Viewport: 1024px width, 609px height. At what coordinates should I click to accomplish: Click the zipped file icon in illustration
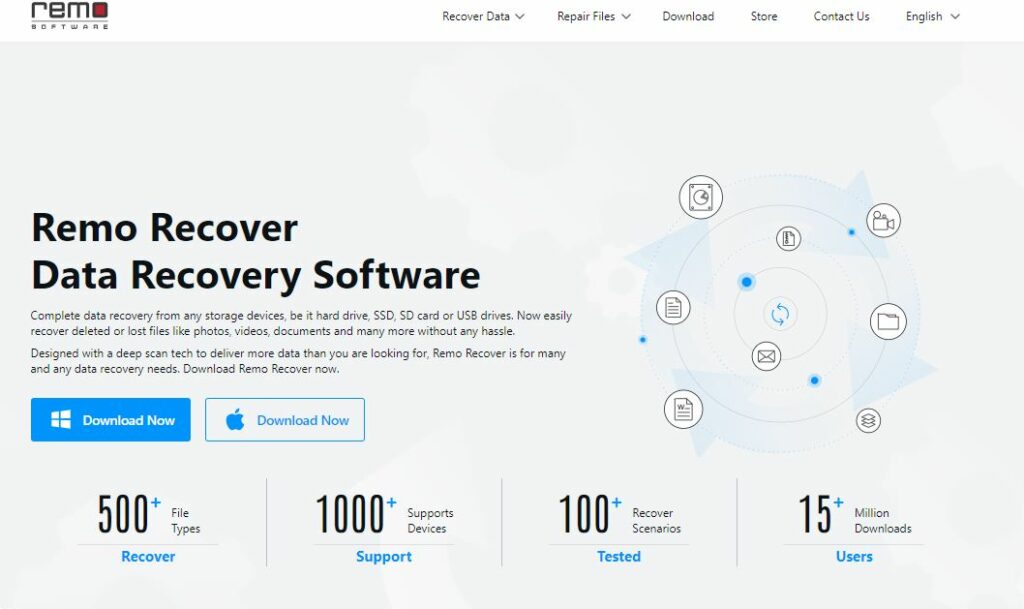pyautogui.click(x=788, y=238)
